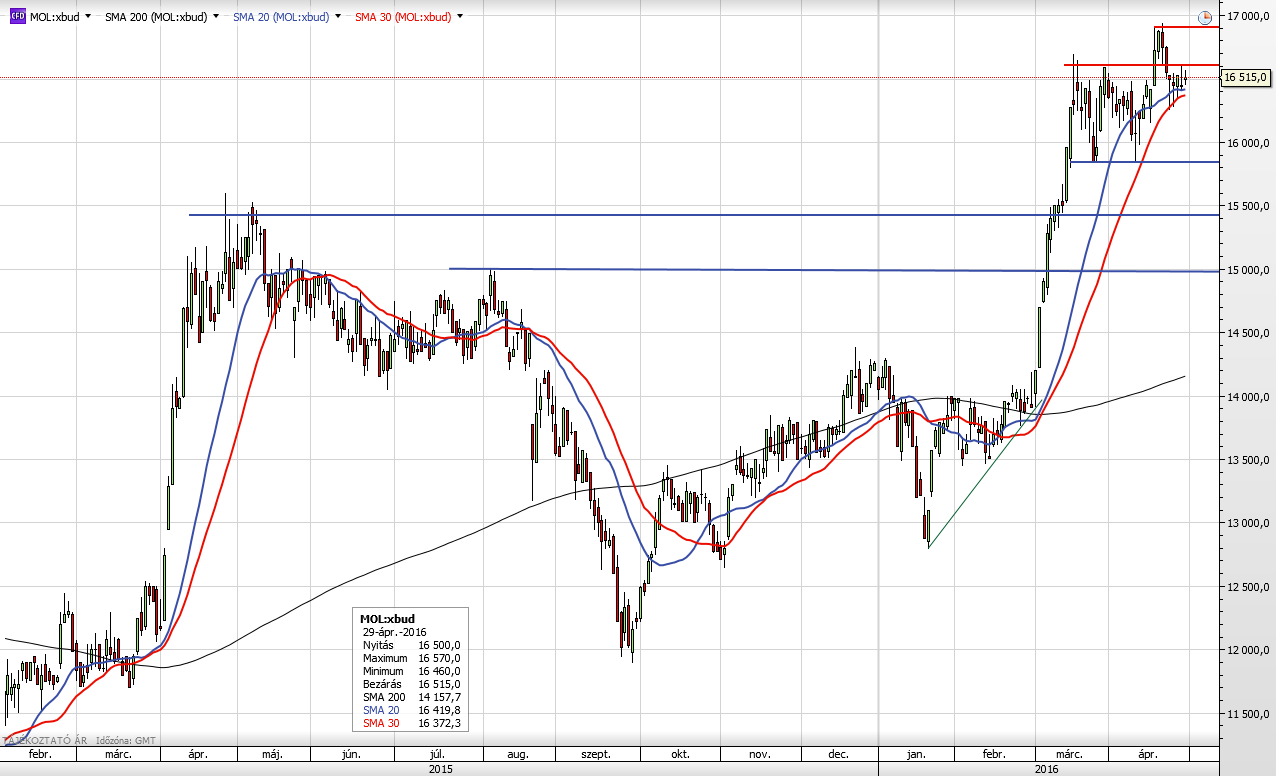This screenshot has height=776, width=1276.
Task: Select the blue horizontal line at 15 000
Action: point(834,269)
